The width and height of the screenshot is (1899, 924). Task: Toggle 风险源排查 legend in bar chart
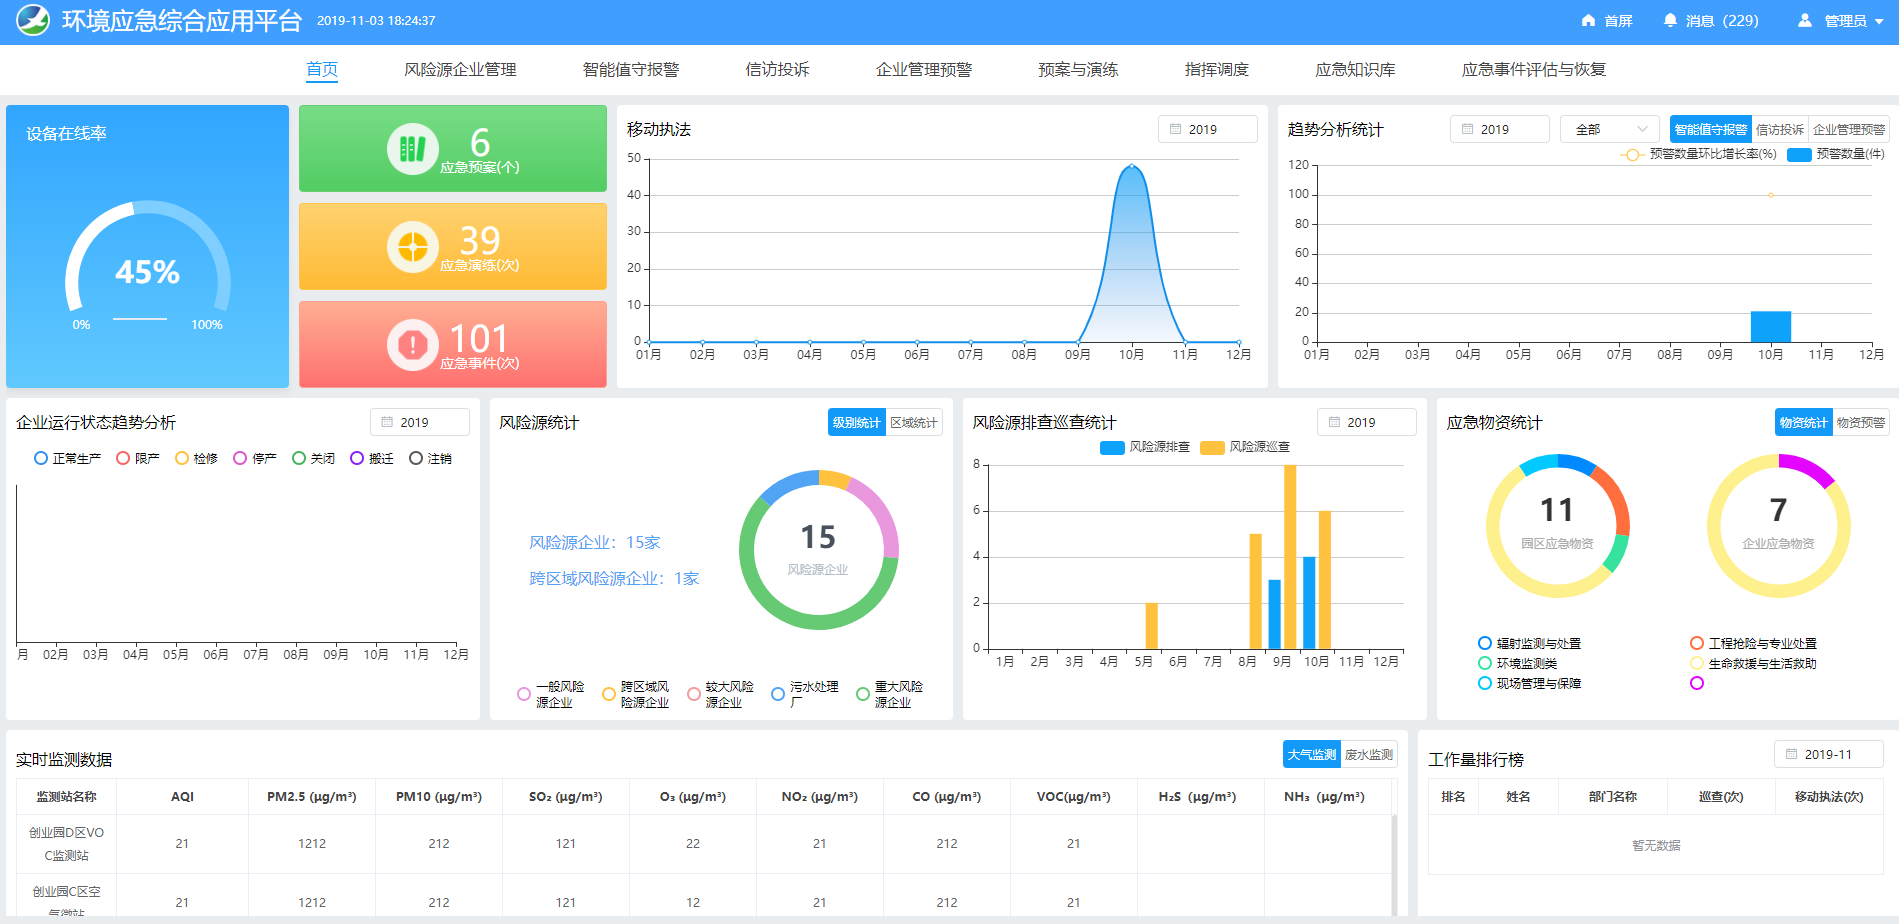coord(1145,447)
